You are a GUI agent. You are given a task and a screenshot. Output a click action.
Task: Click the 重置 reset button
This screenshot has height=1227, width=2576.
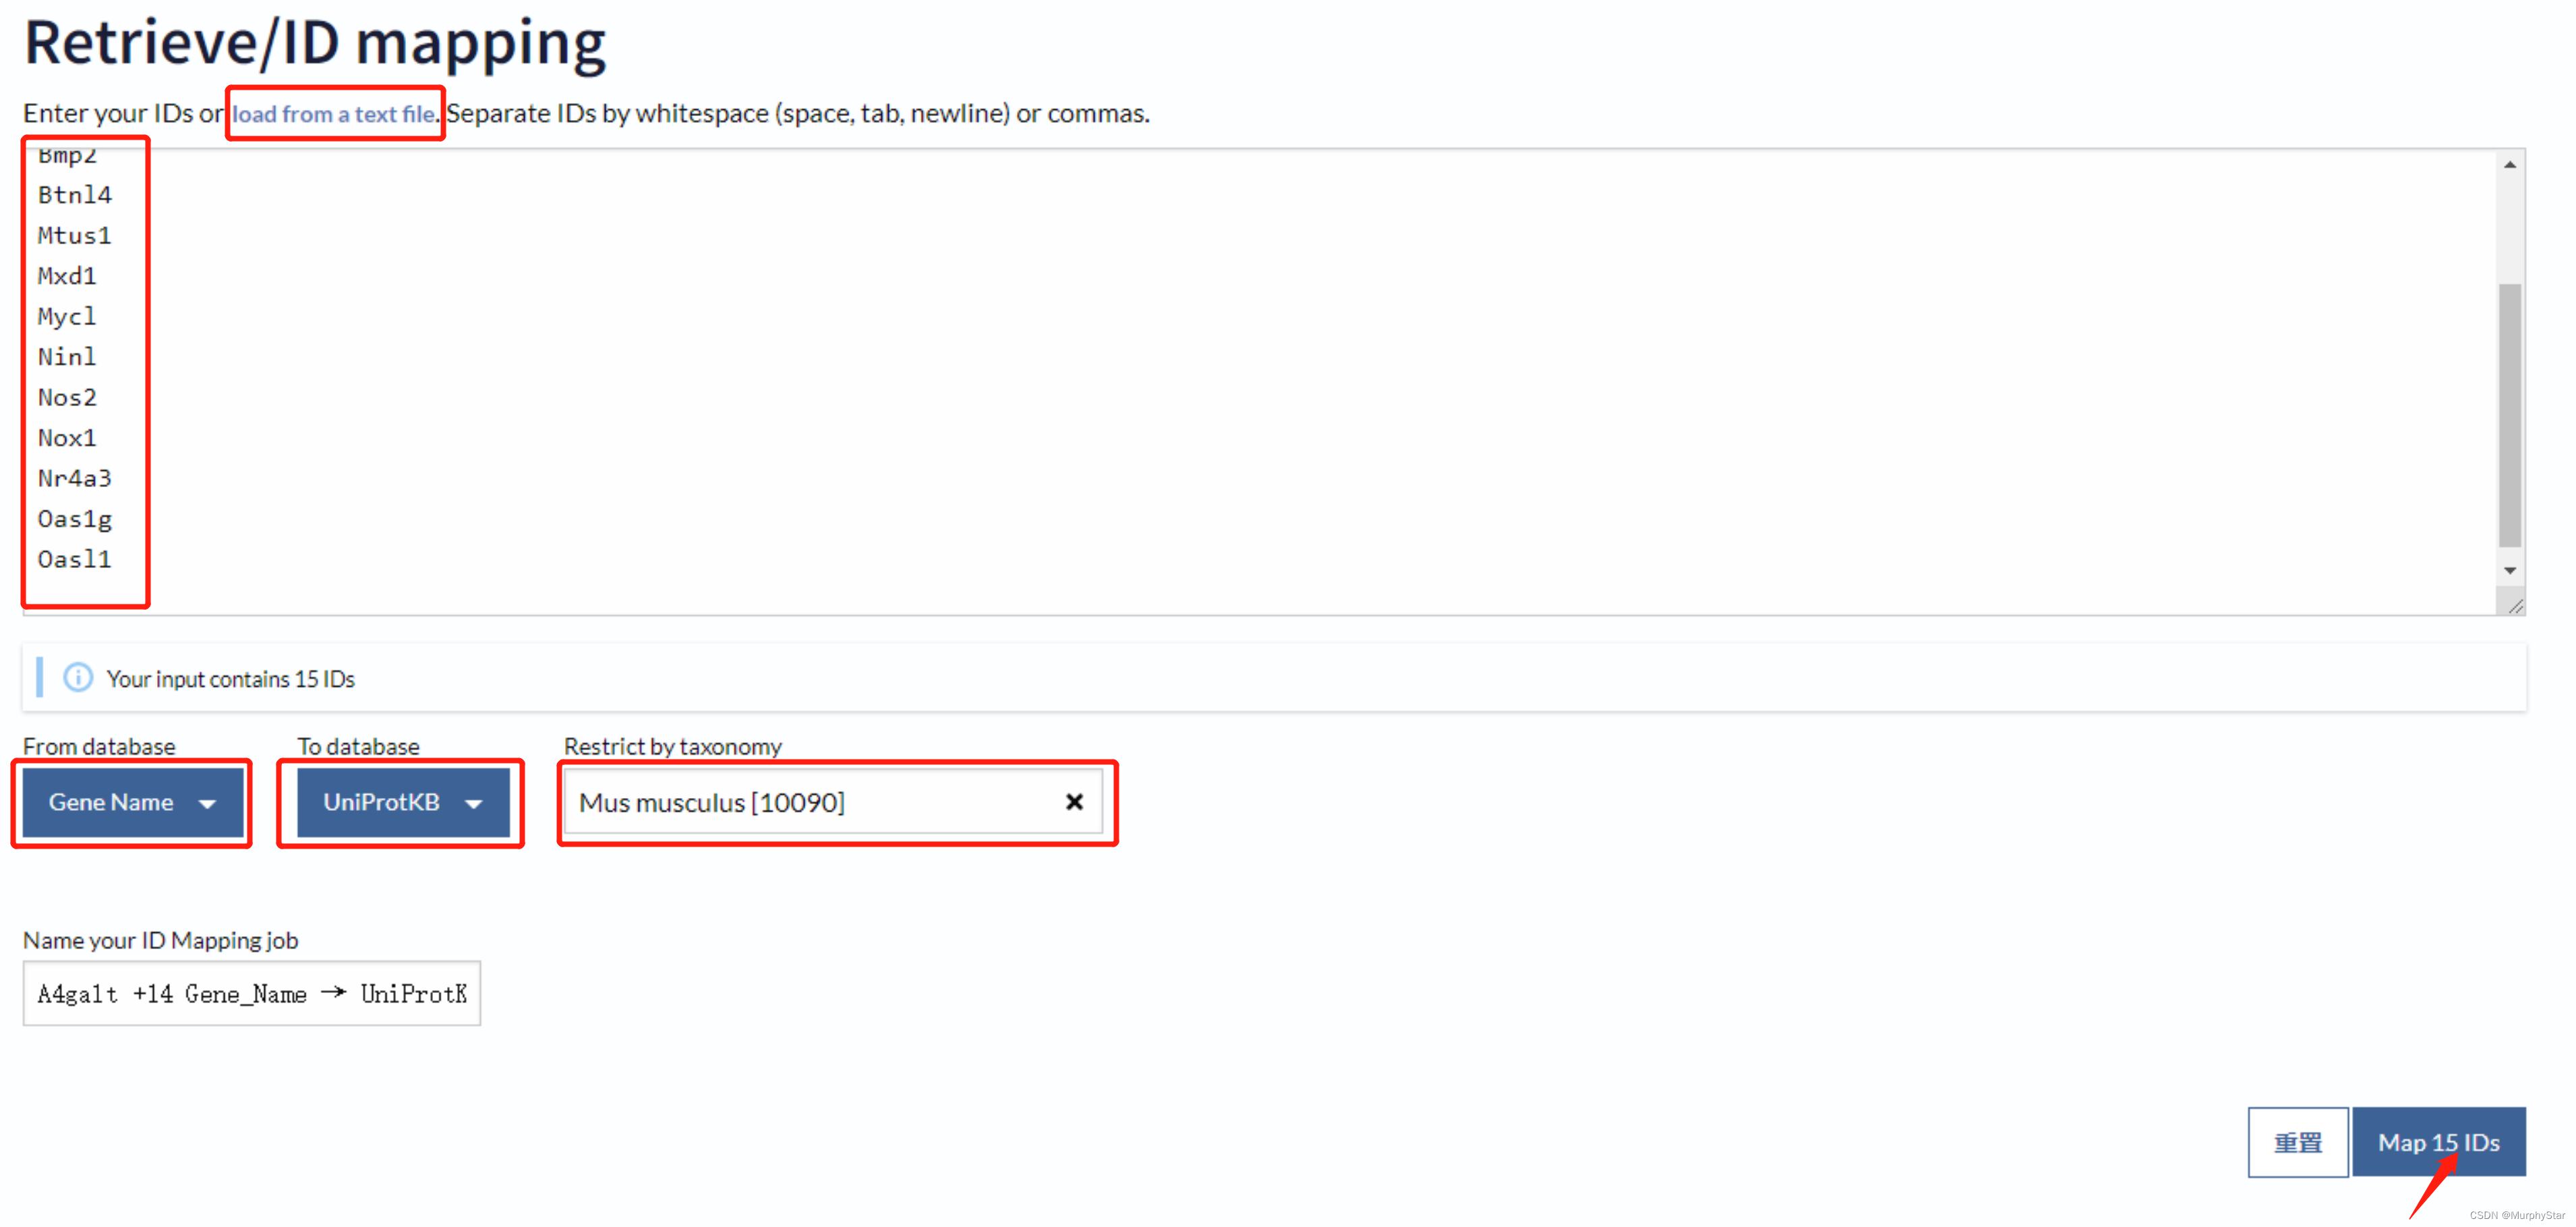[x=2298, y=1142]
